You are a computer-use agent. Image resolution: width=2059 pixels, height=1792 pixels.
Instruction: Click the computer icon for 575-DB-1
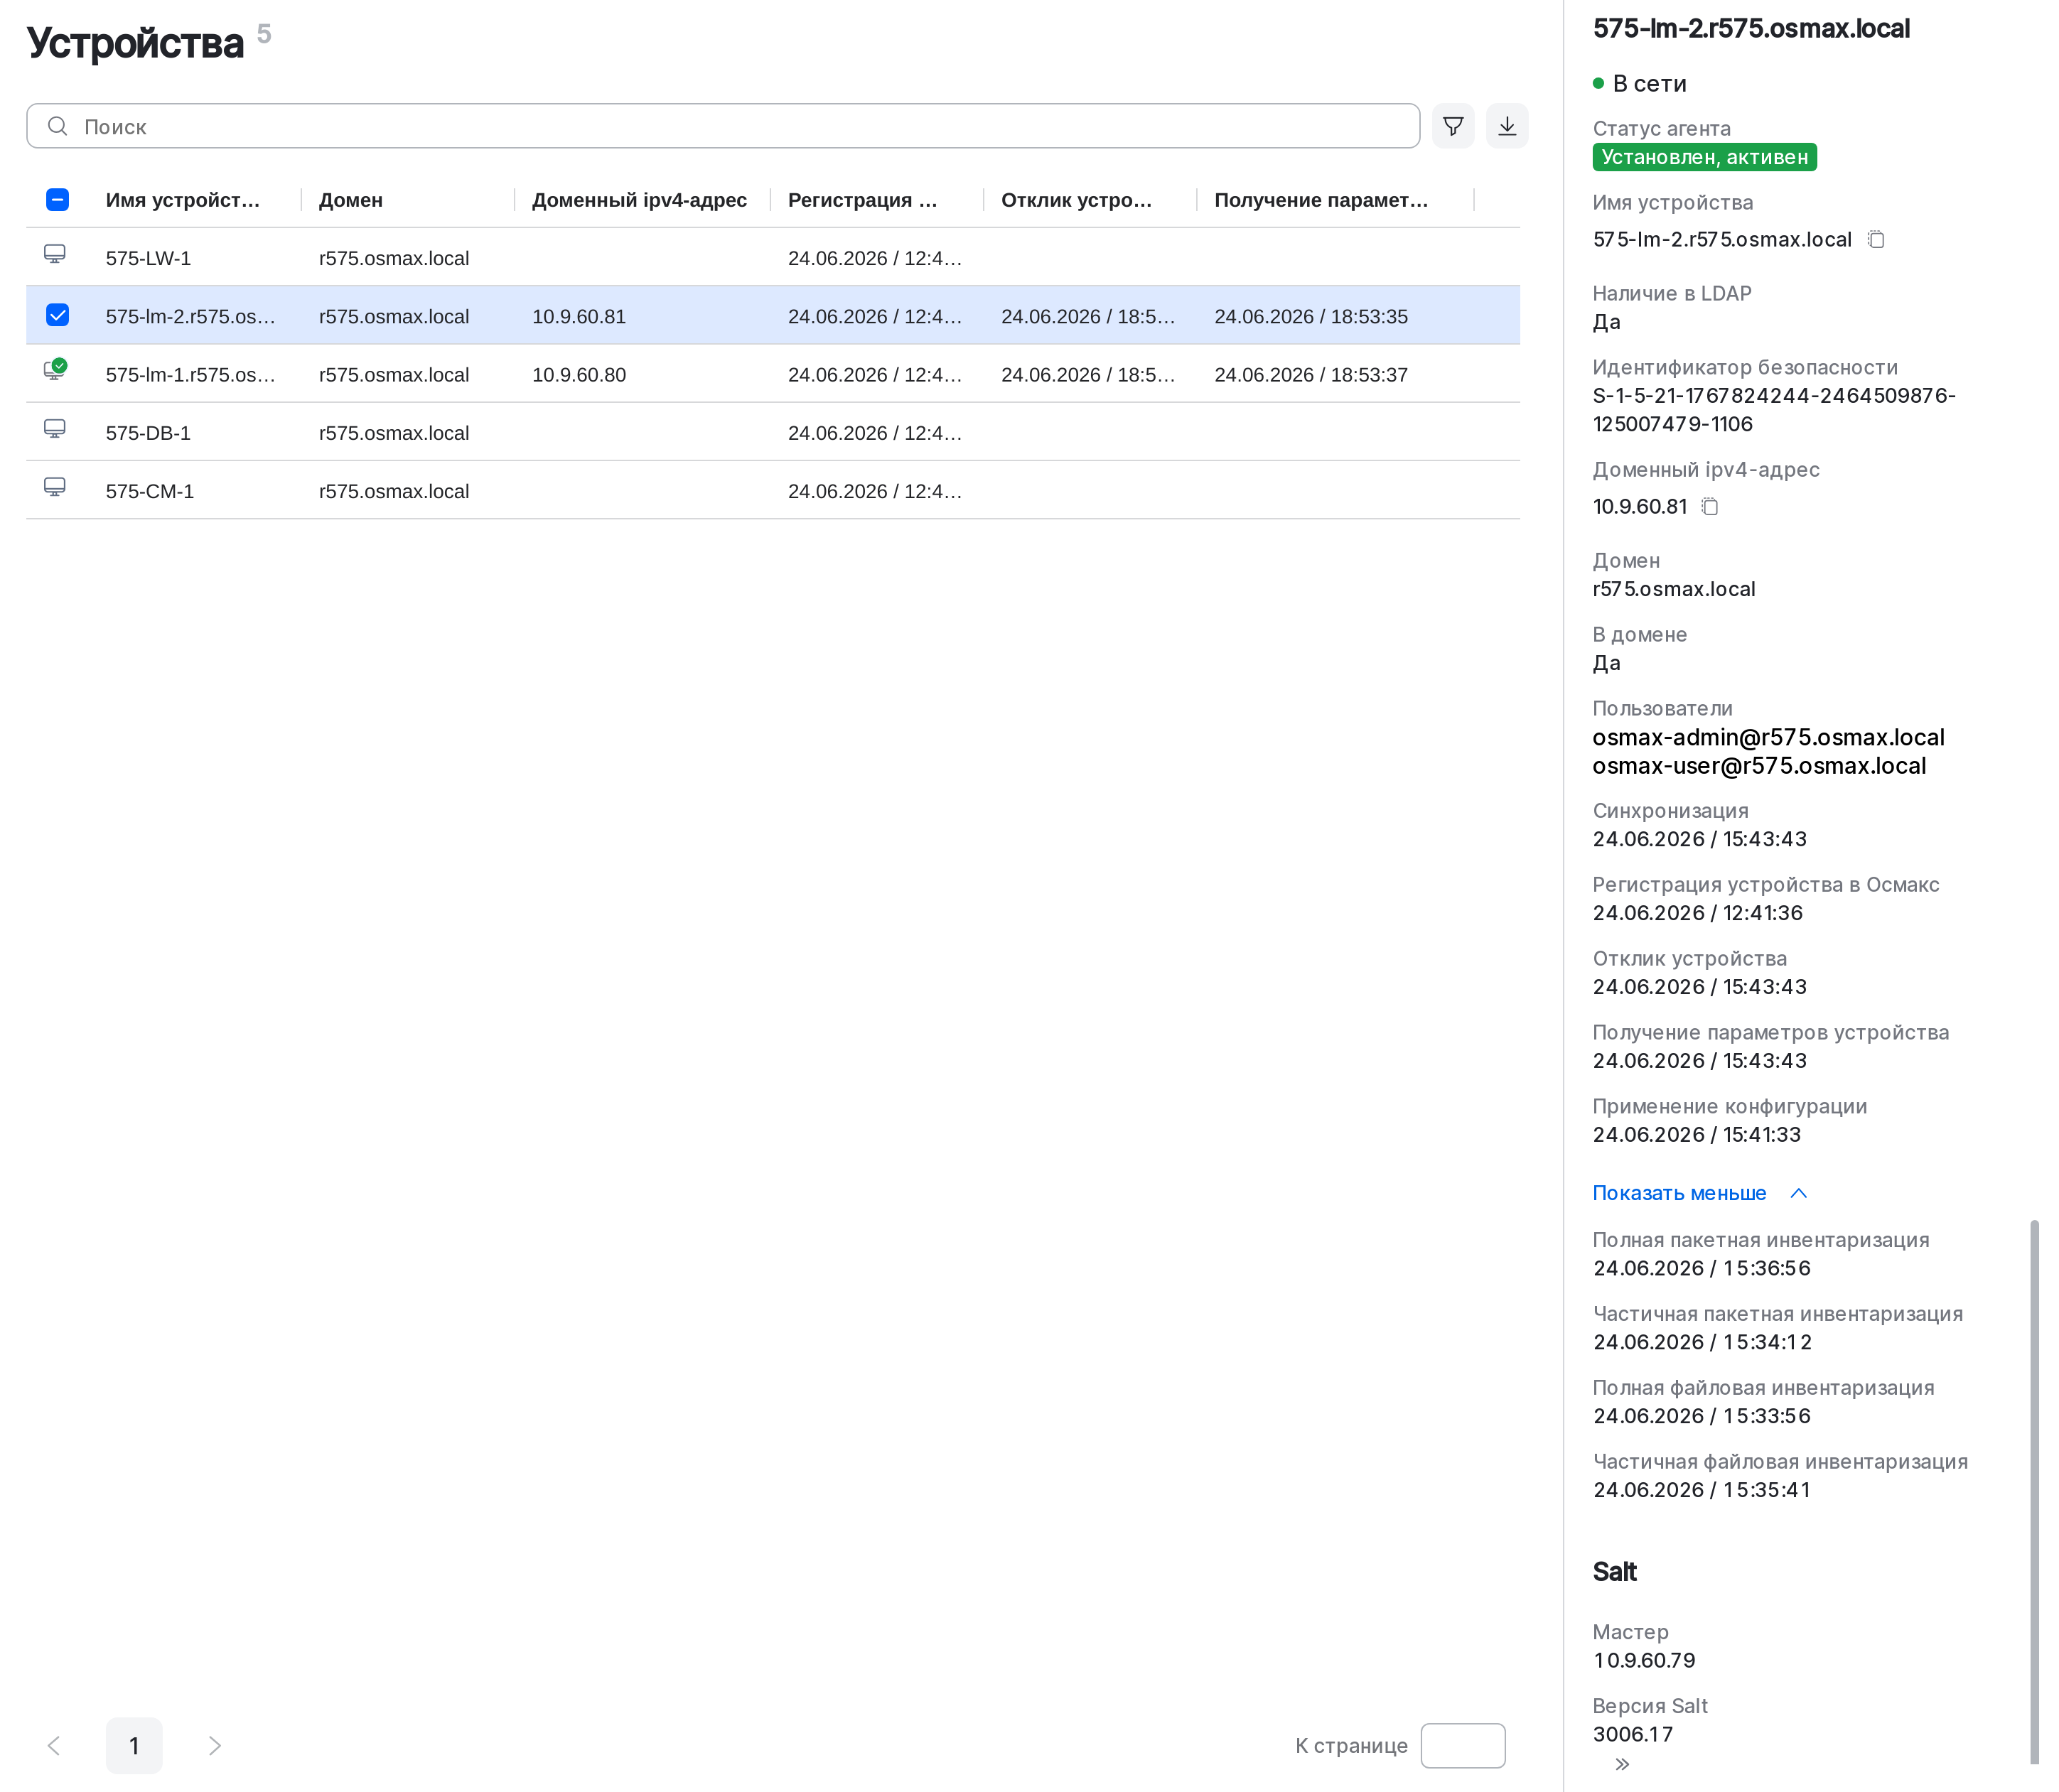(x=55, y=429)
